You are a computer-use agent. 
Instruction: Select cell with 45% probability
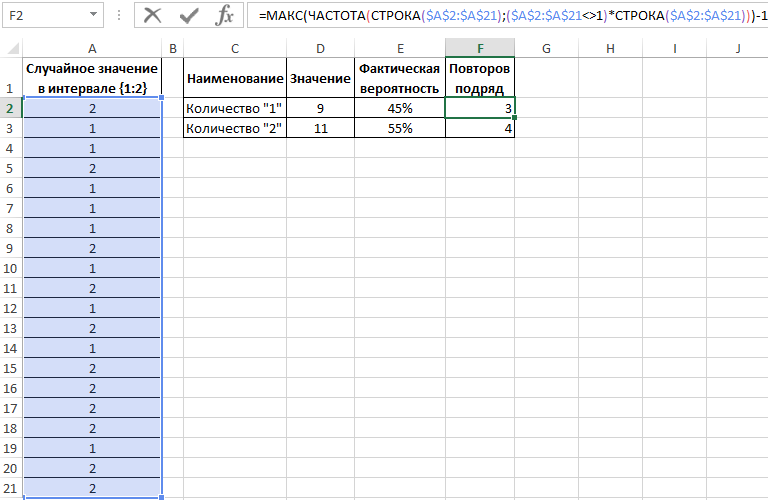coord(400,108)
